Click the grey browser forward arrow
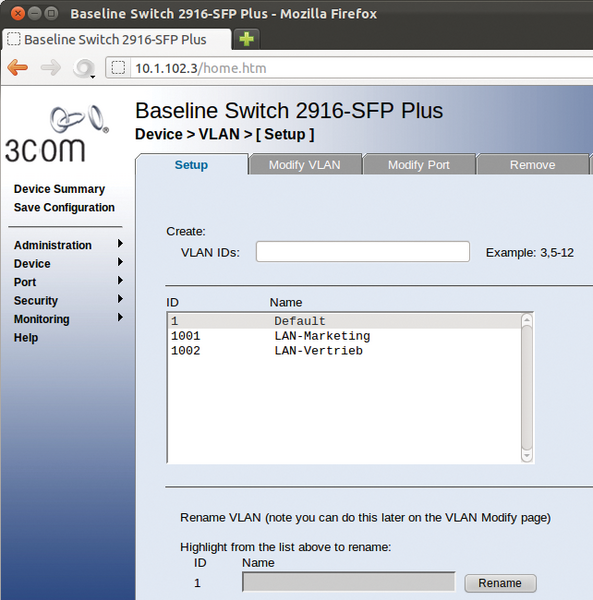 click(x=51, y=68)
